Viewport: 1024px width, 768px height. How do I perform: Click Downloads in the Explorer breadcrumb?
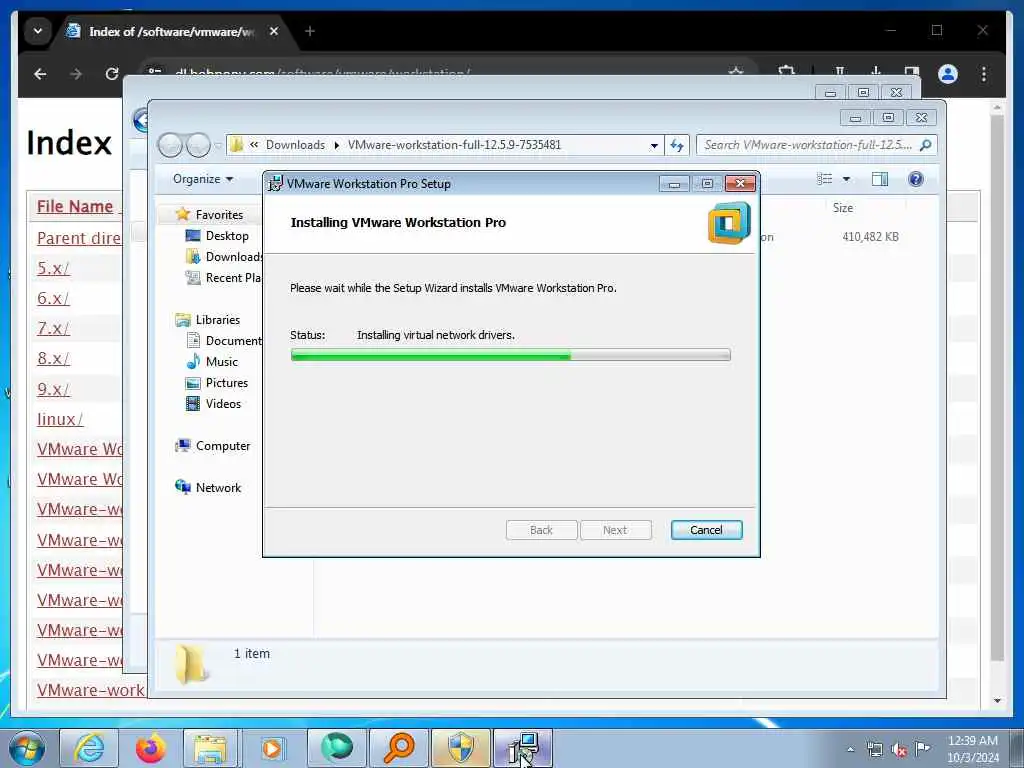click(295, 145)
